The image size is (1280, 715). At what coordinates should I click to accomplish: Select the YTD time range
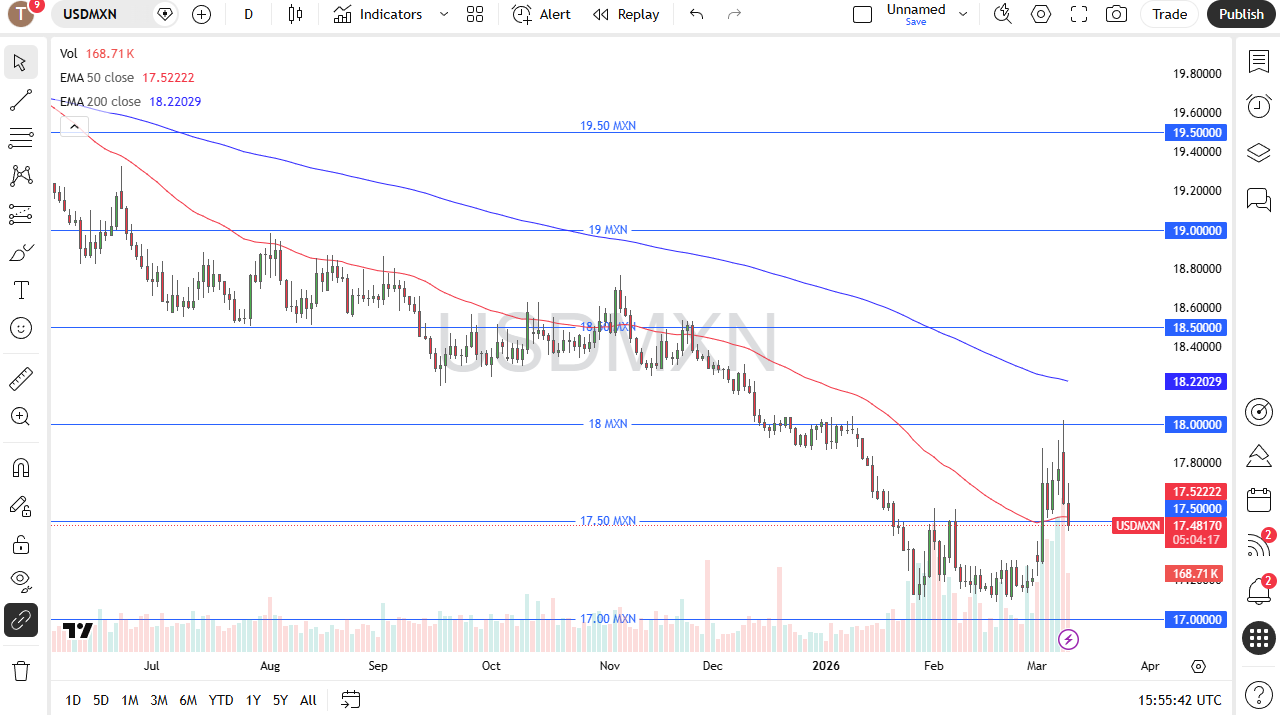pos(221,700)
